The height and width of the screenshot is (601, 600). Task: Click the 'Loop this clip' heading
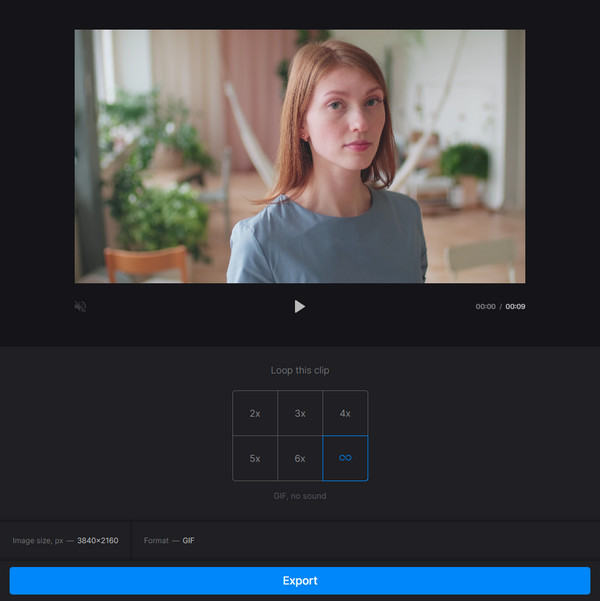[x=300, y=370]
